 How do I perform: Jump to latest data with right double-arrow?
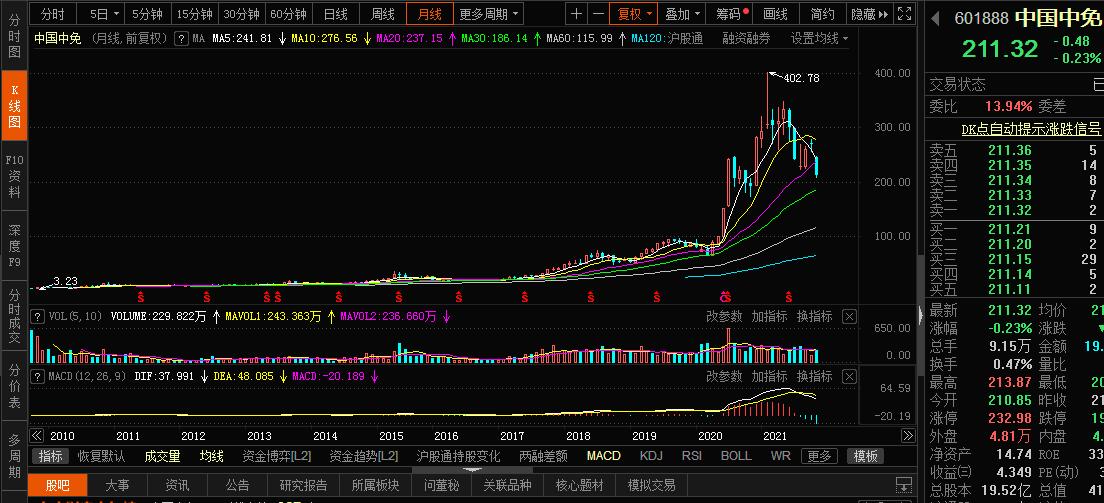[908, 436]
